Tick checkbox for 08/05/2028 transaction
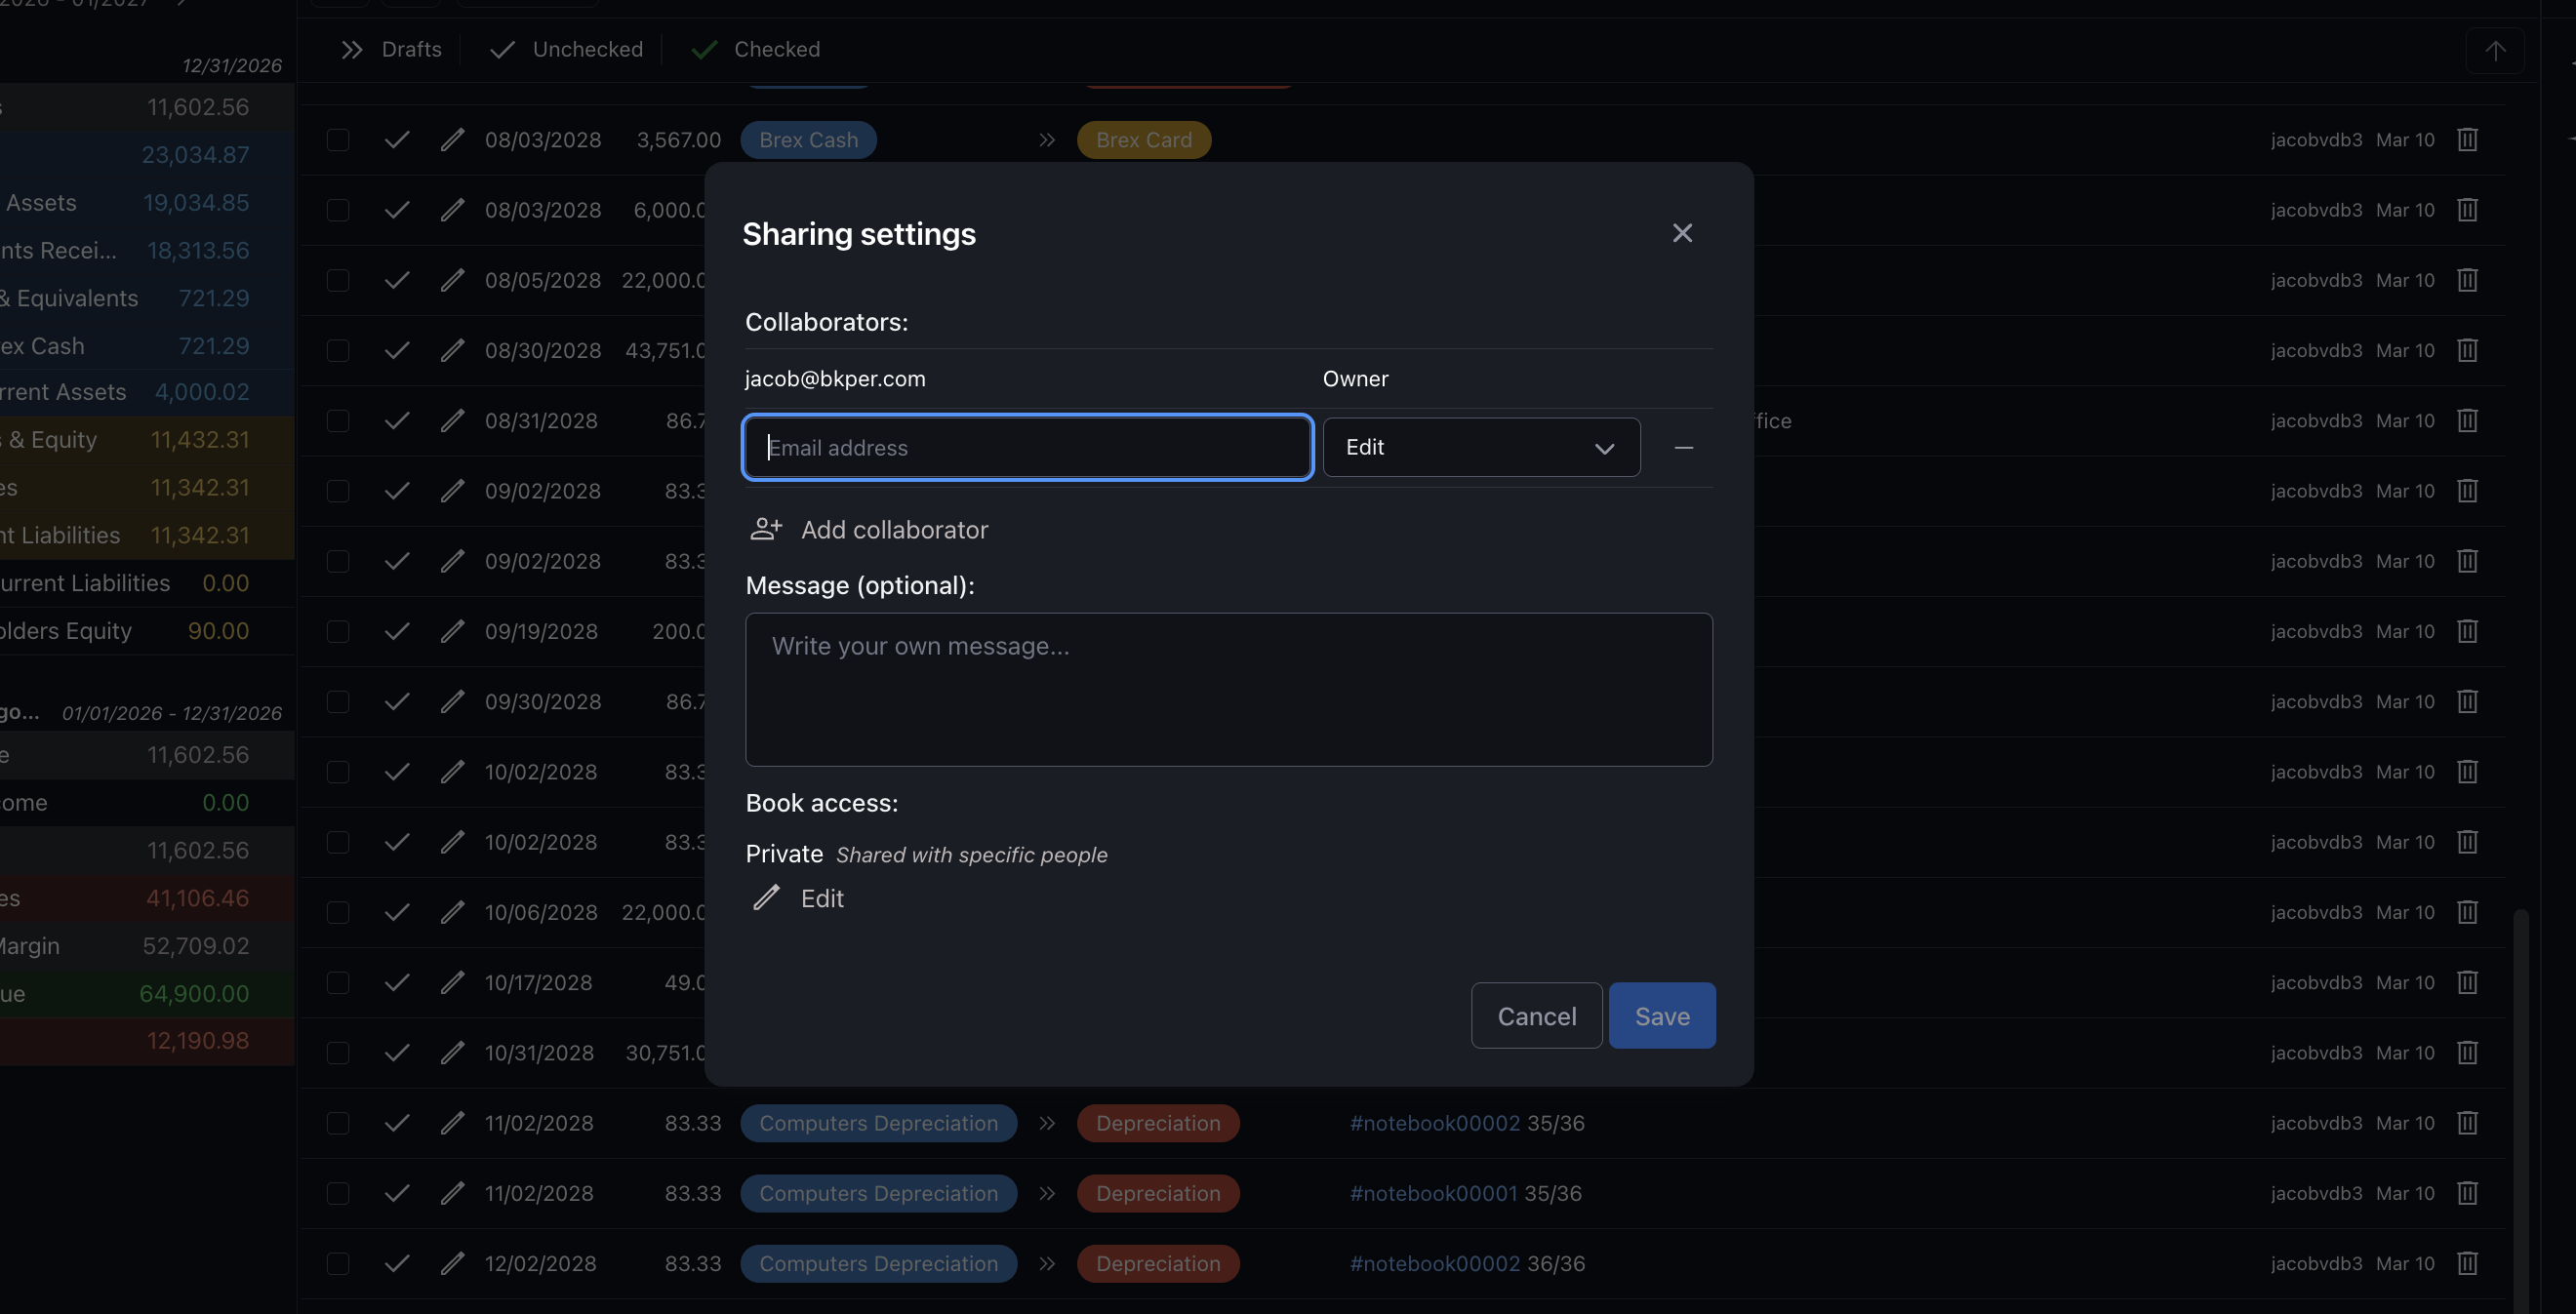The width and height of the screenshot is (2576, 1314). pos(338,280)
